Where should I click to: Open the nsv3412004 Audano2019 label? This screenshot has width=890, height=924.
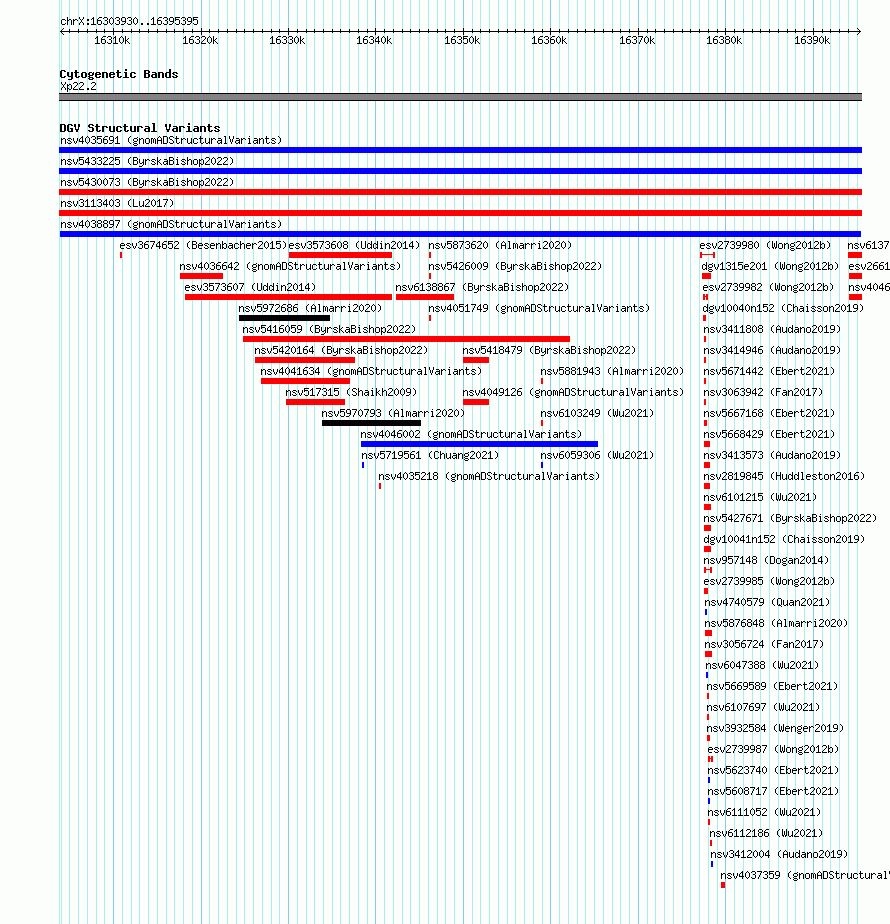(779, 854)
